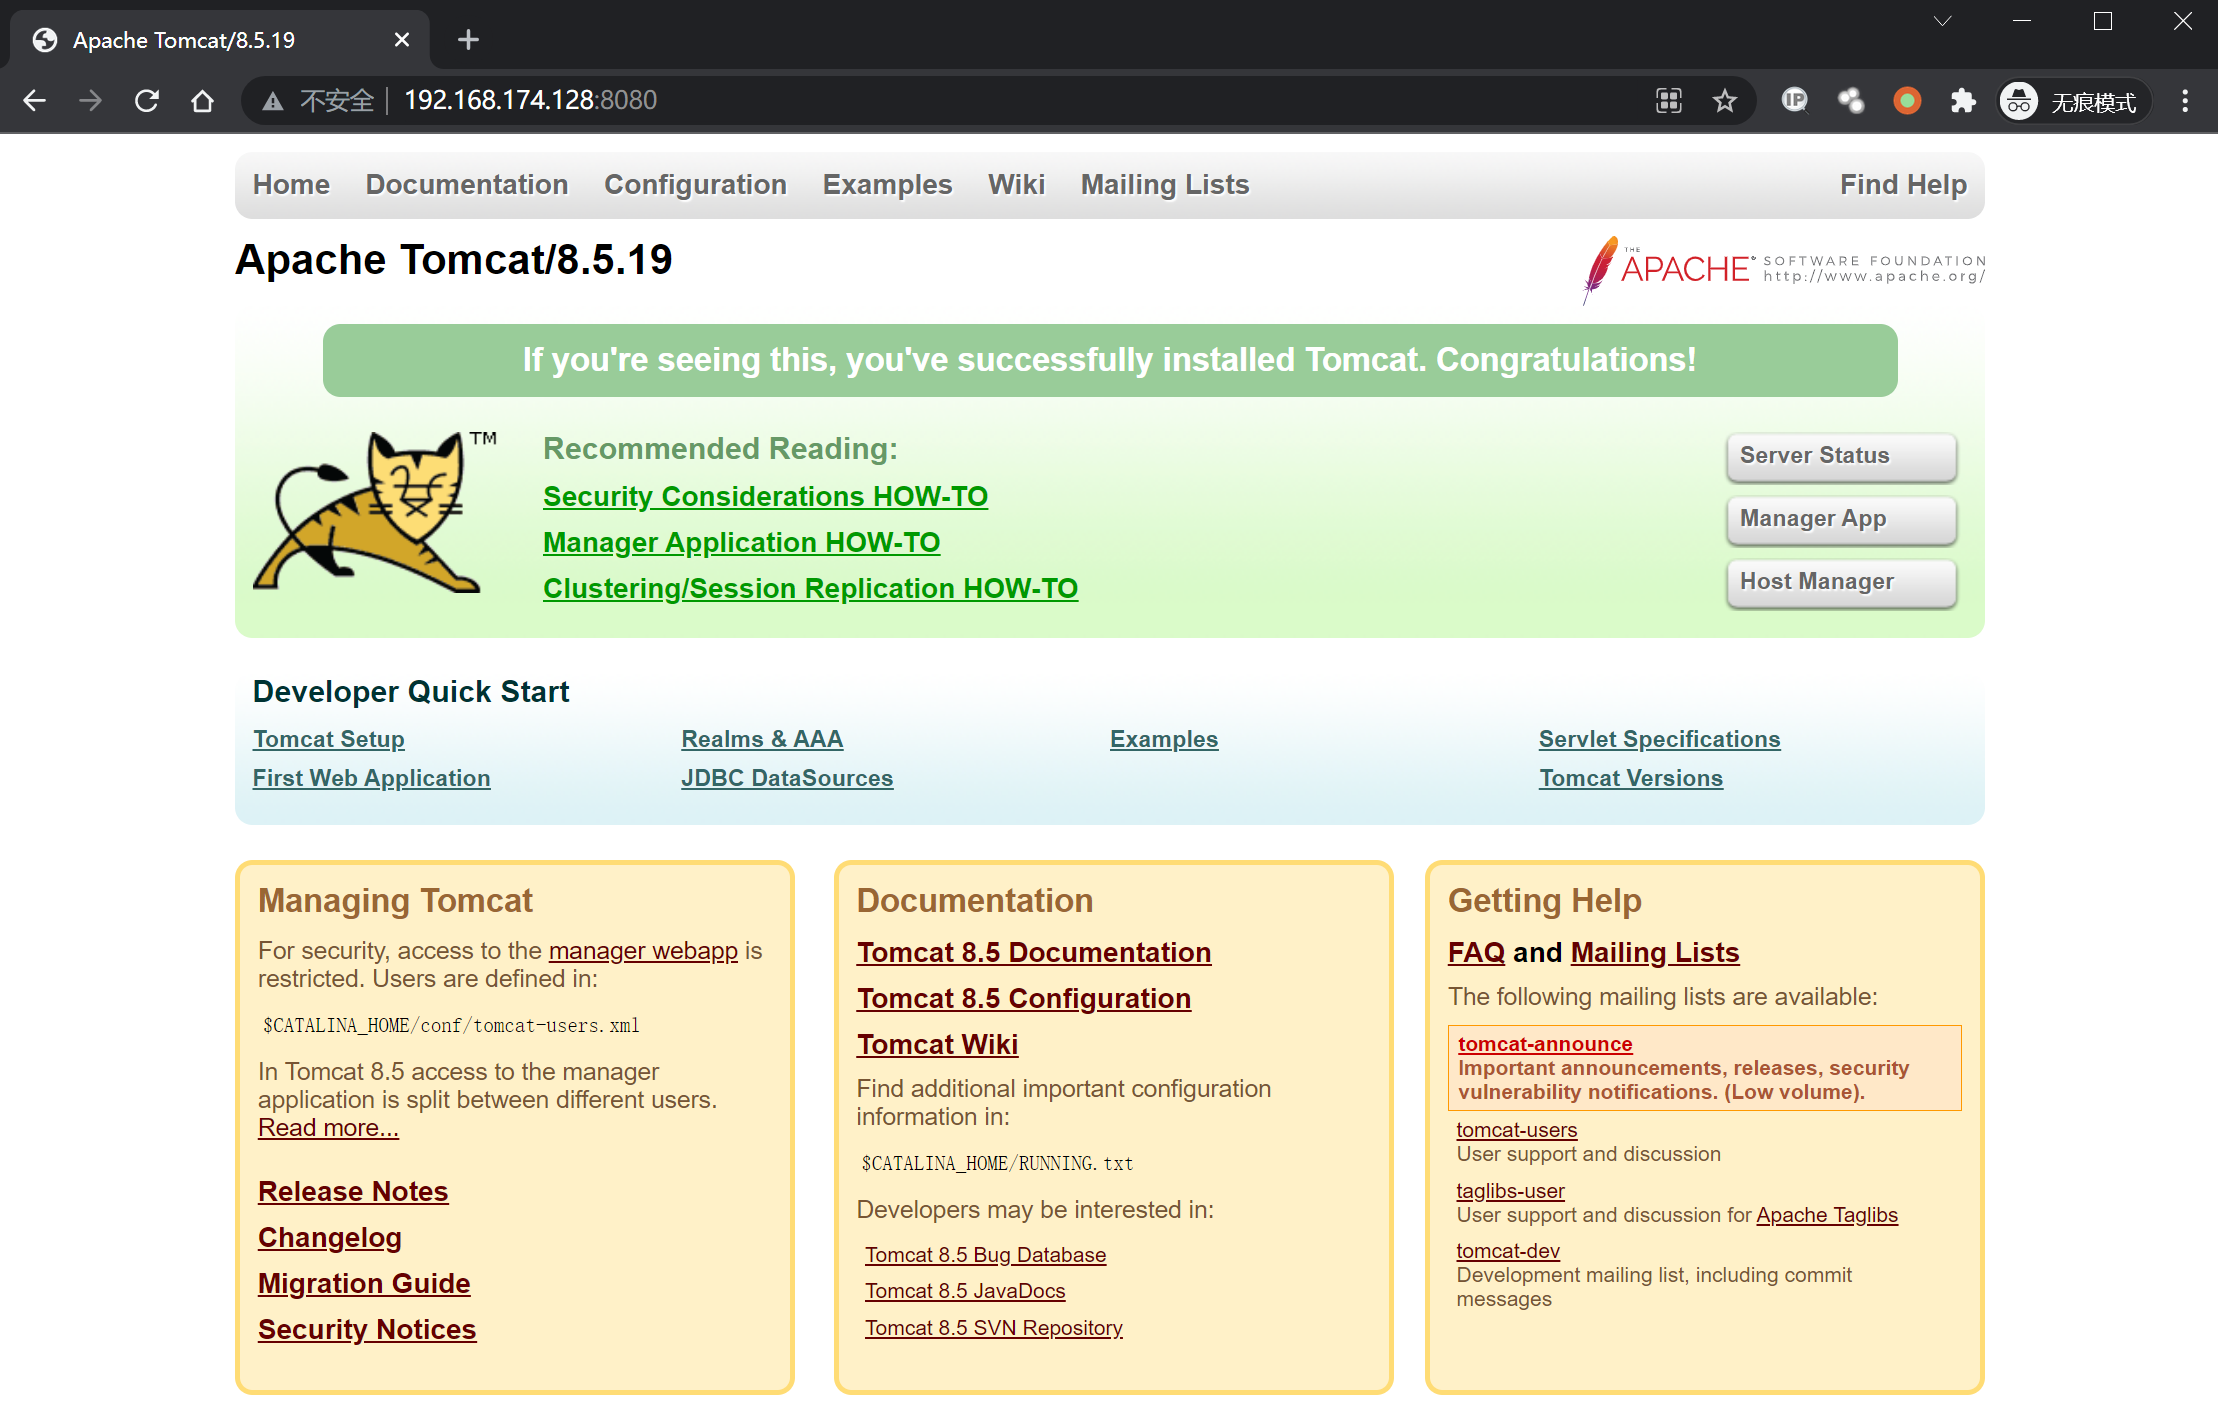Open Security Considerations HOW-TO link
Viewport: 2218px width, 1423px height.
pos(765,496)
